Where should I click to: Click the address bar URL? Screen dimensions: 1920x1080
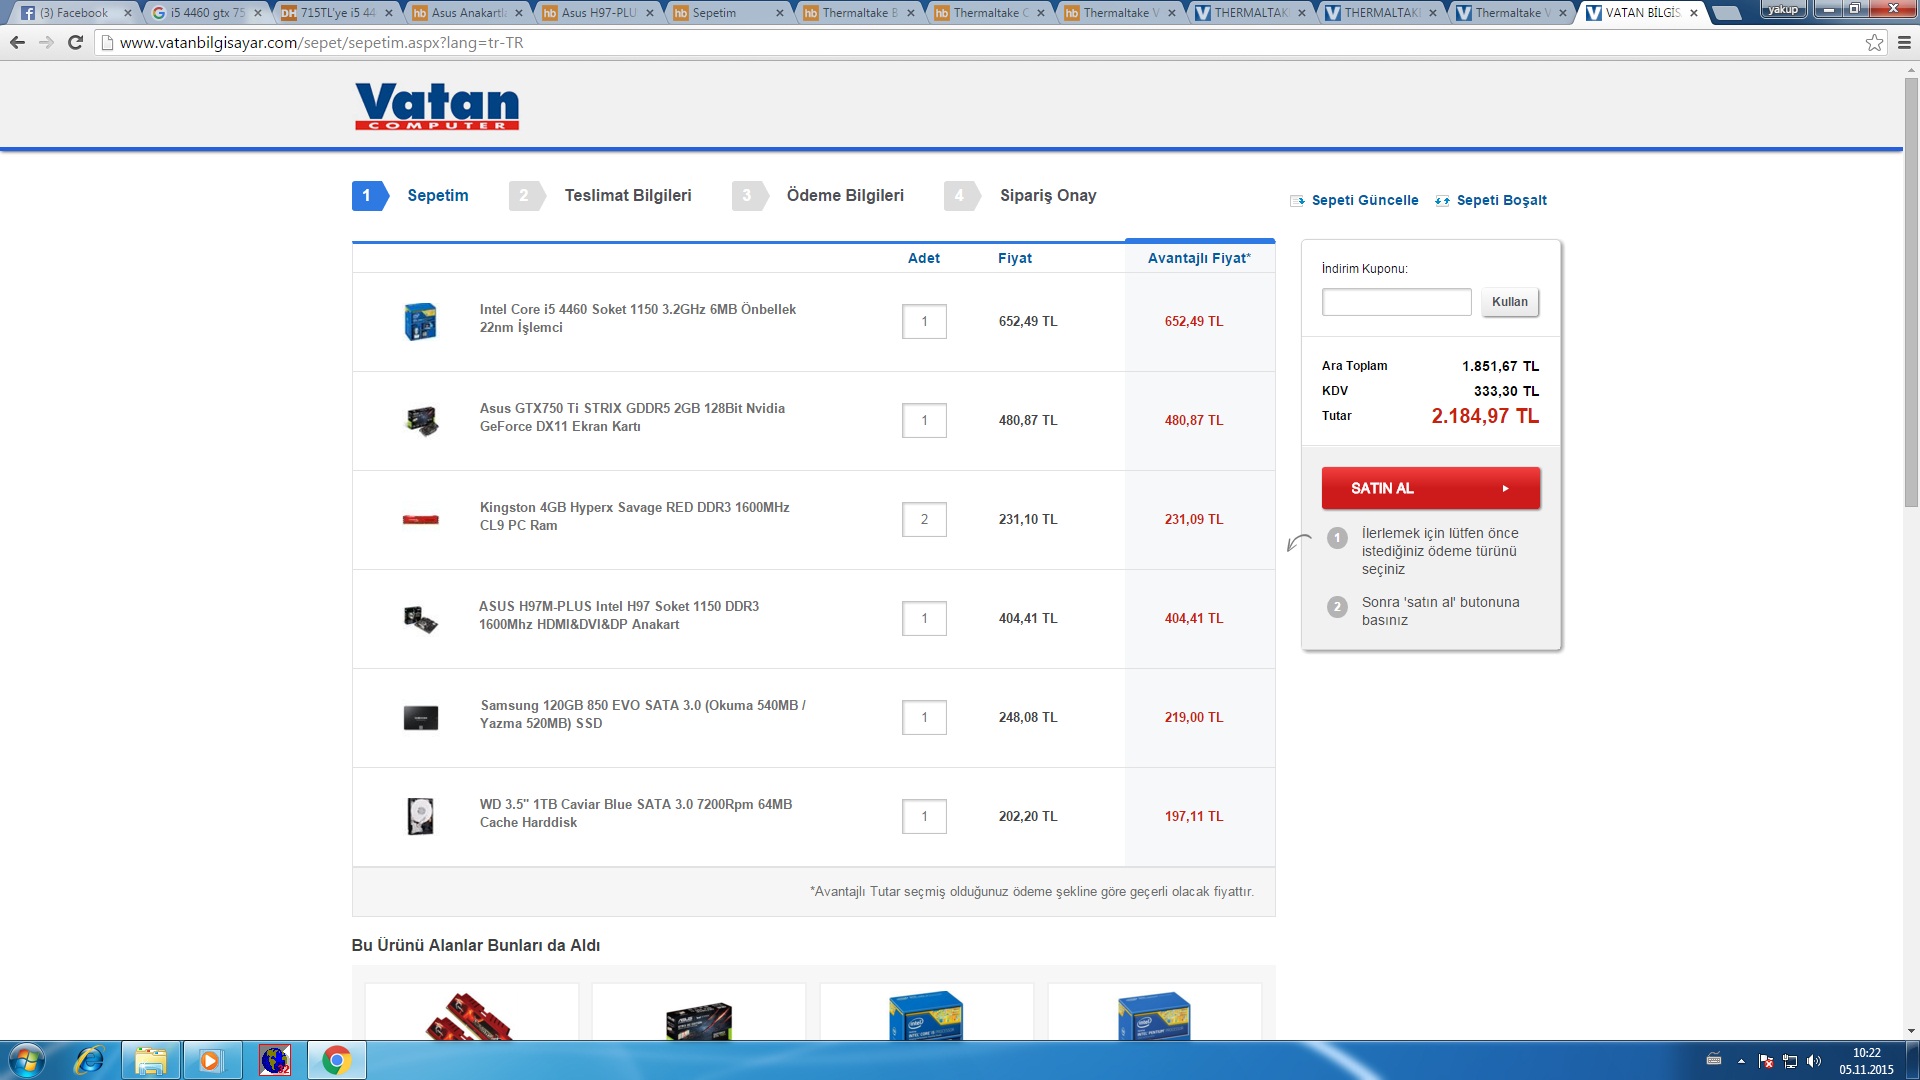click(x=321, y=43)
